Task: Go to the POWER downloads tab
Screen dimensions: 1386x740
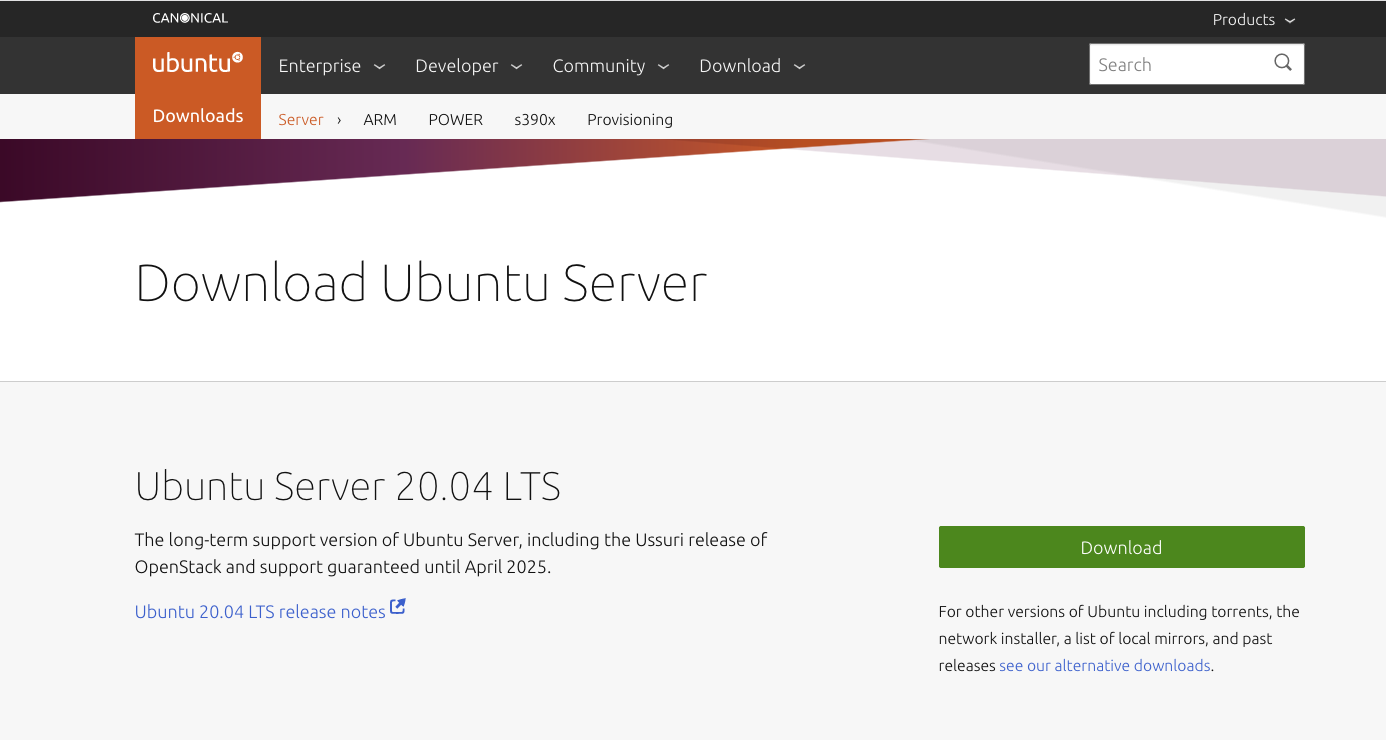Action: [x=456, y=120]
